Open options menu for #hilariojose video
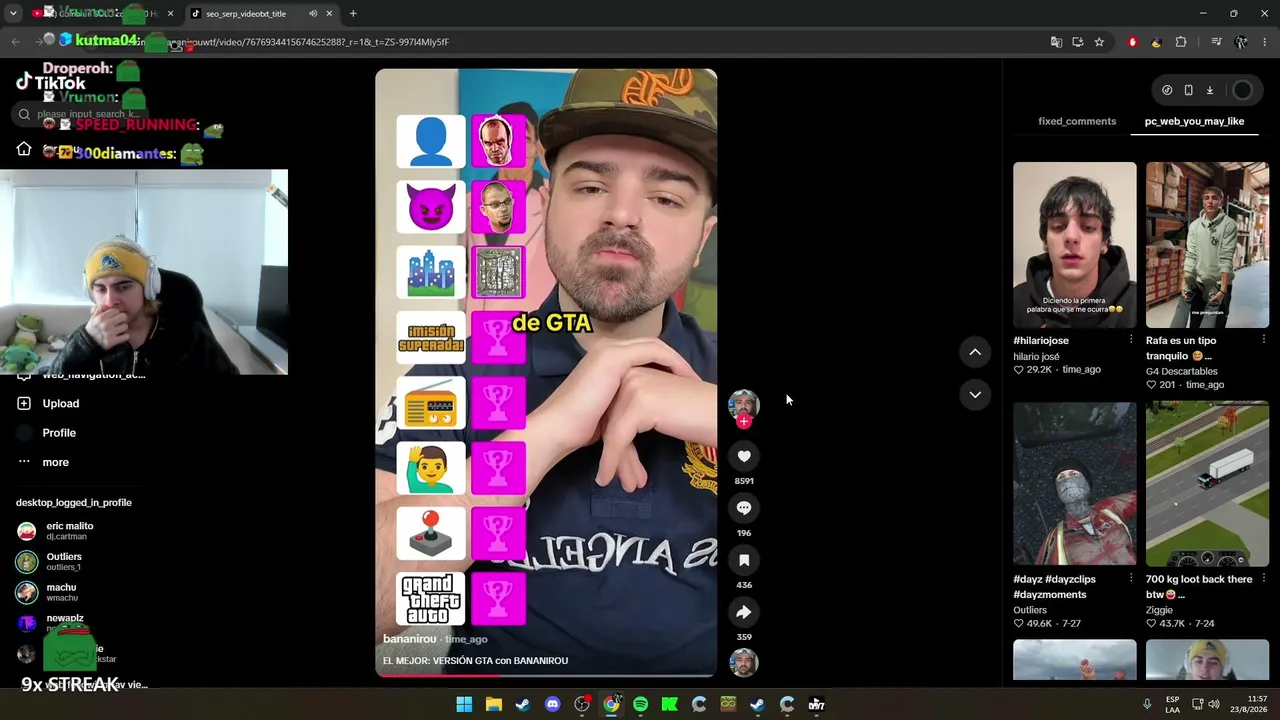The width and height of the screenshot is (1280, 720). 1131,340
